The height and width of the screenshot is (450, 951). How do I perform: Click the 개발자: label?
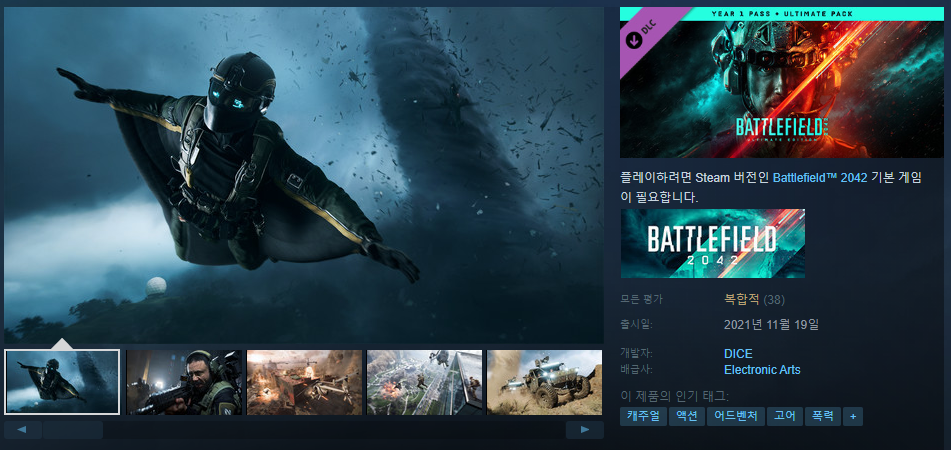tap(637, 353)
